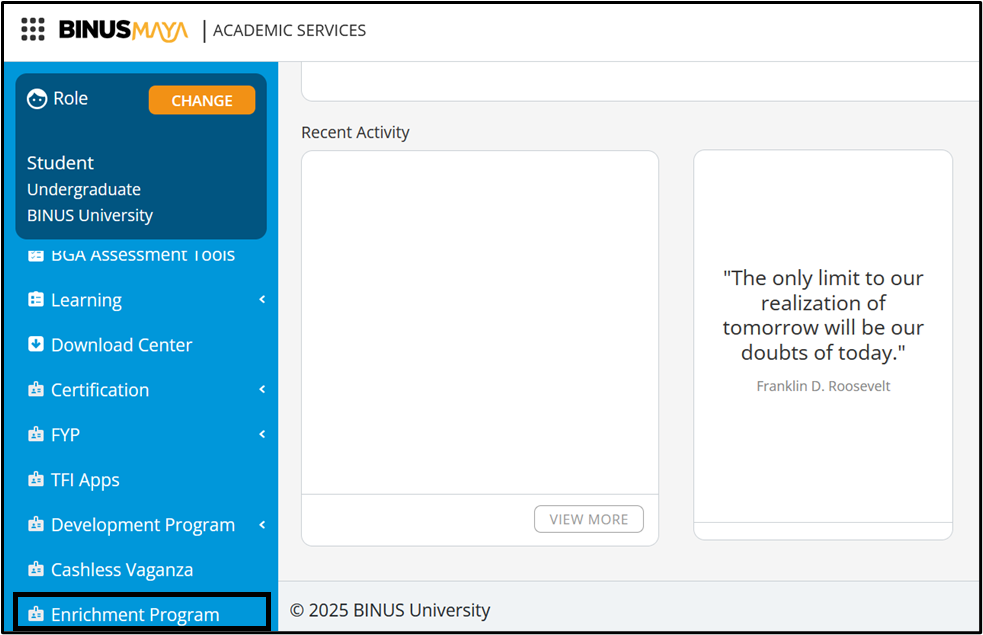983x635 pixels.
Task: Open BGA Assessment Tools menu item
Action: [142, 255]
